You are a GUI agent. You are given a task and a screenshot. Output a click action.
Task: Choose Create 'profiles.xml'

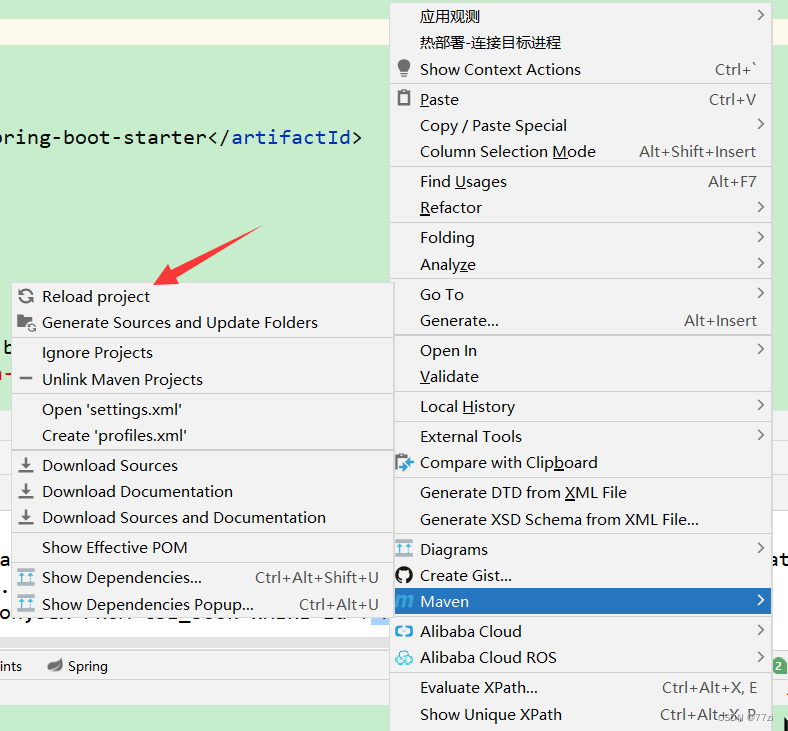point(203,436)
